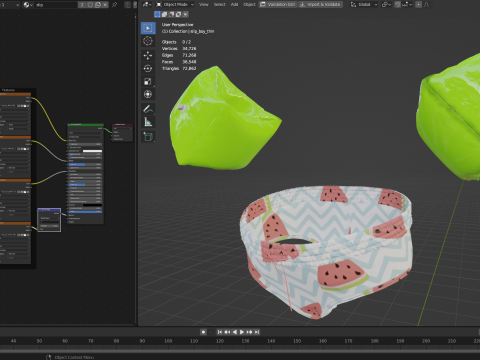This screenshot has width=480, height=360.
Task: Open the Global transform orientation dropdown
Action: tap(364, 4)
